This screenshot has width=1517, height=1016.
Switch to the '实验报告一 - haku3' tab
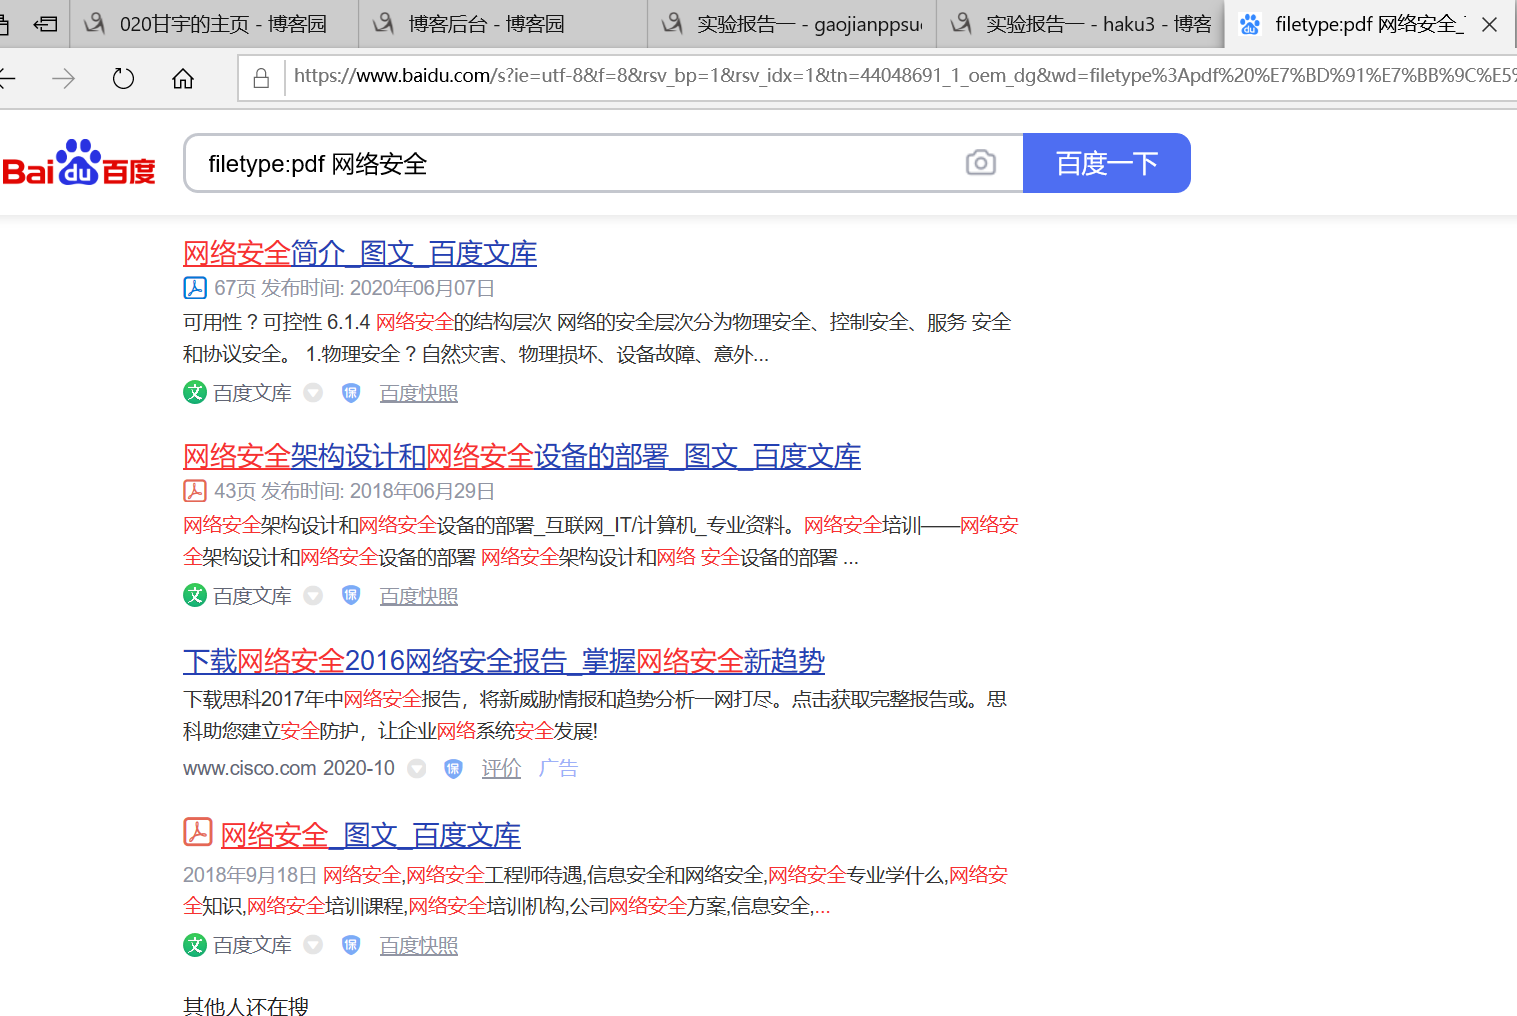coord(1081,24)
